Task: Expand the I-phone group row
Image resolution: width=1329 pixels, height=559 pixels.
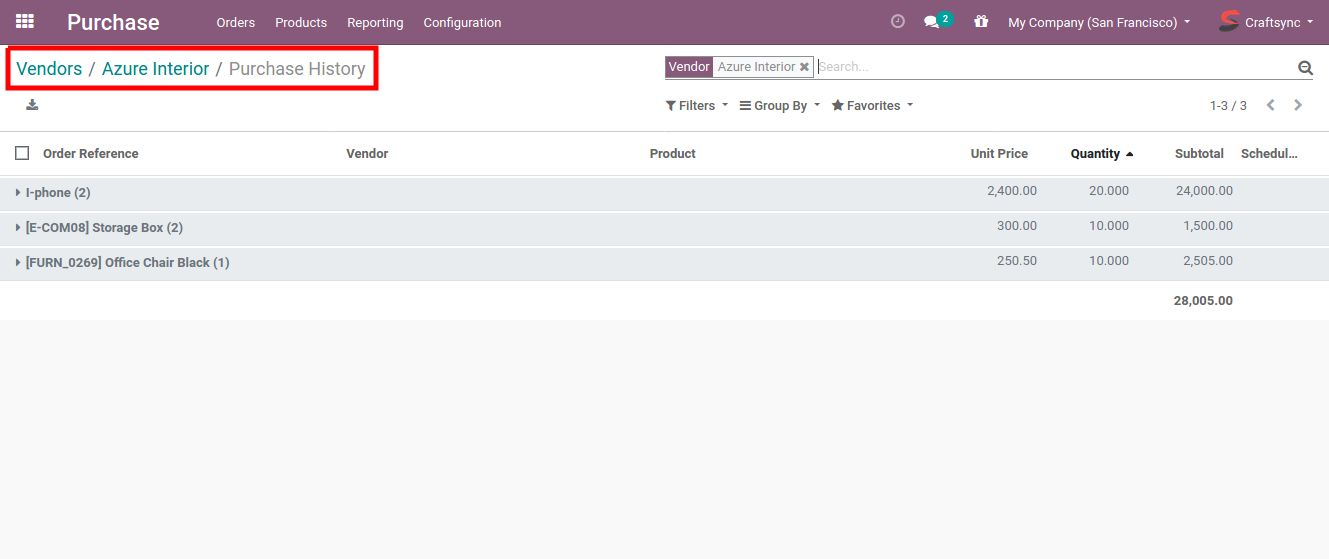Action: click(57, 192)
